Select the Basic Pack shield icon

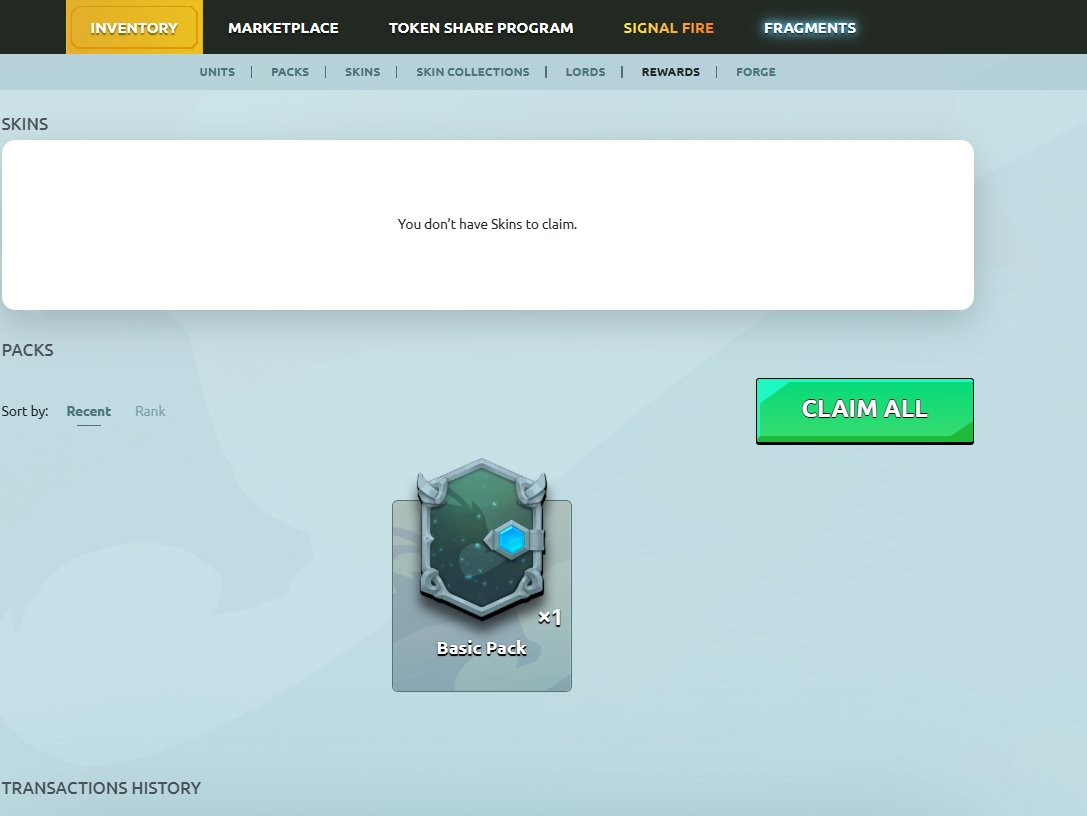coord(482,538)
